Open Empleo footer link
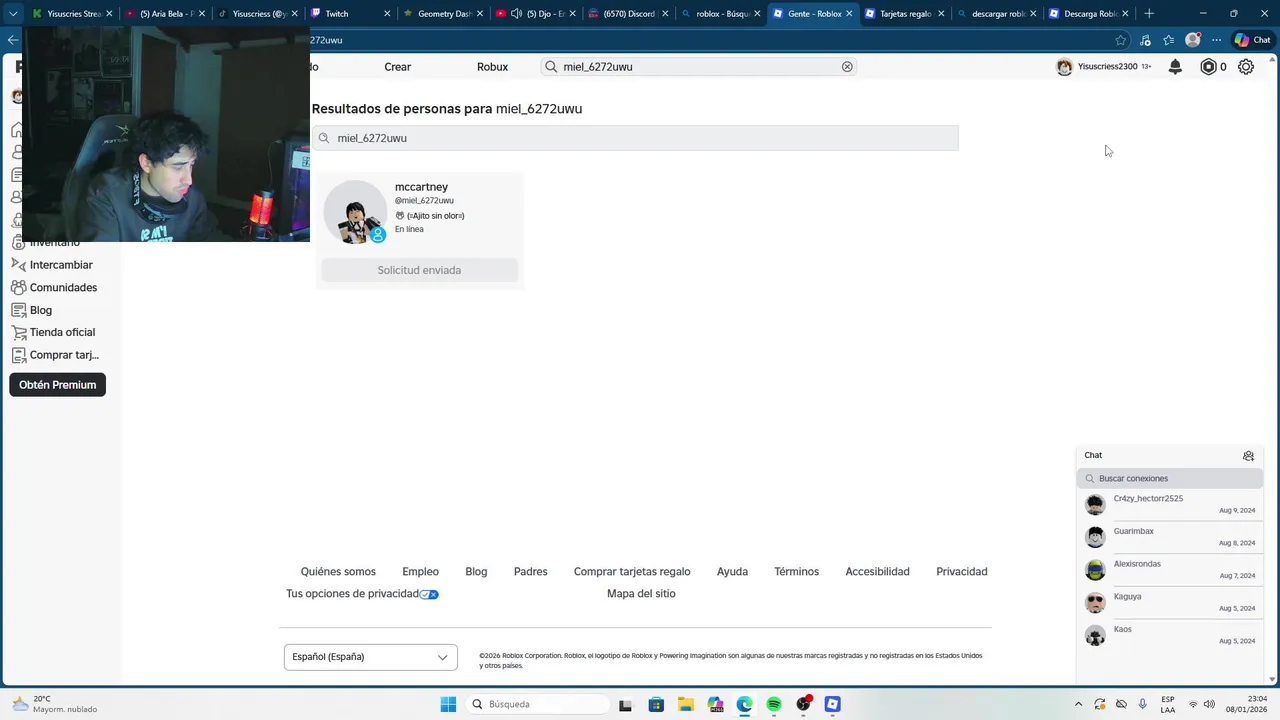 (420, 572)
